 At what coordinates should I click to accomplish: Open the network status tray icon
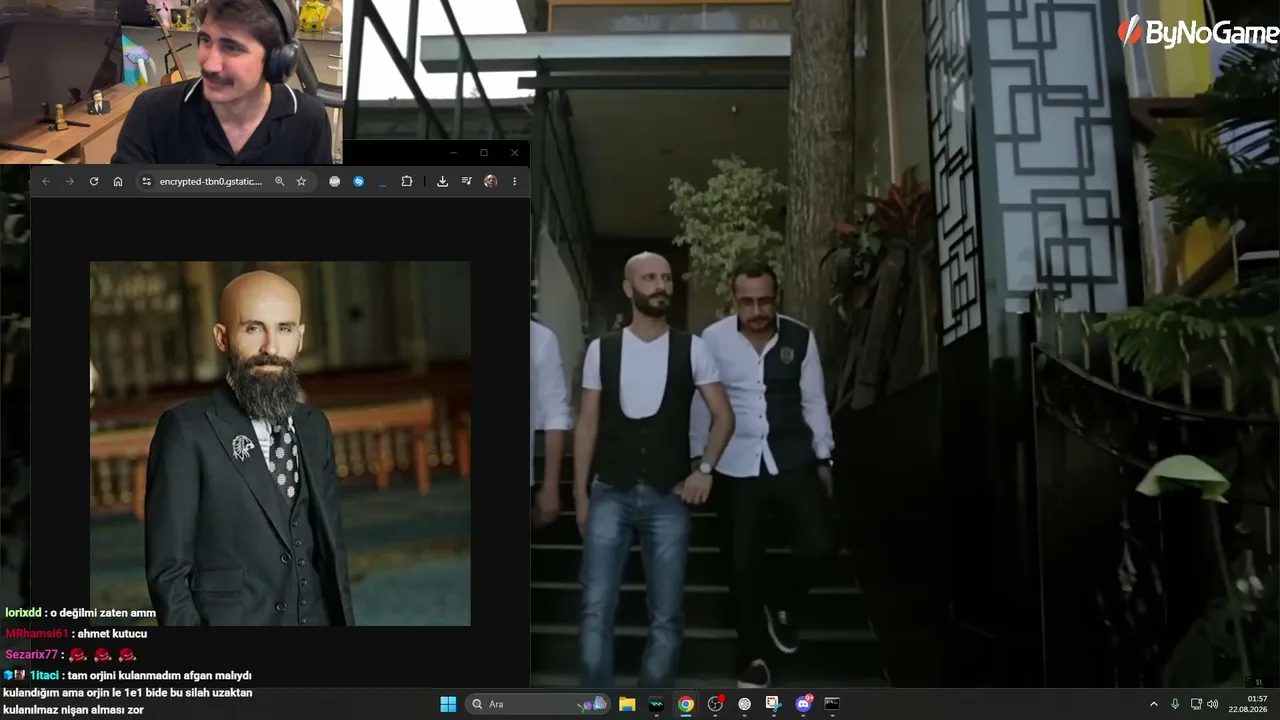point(1196,704)
